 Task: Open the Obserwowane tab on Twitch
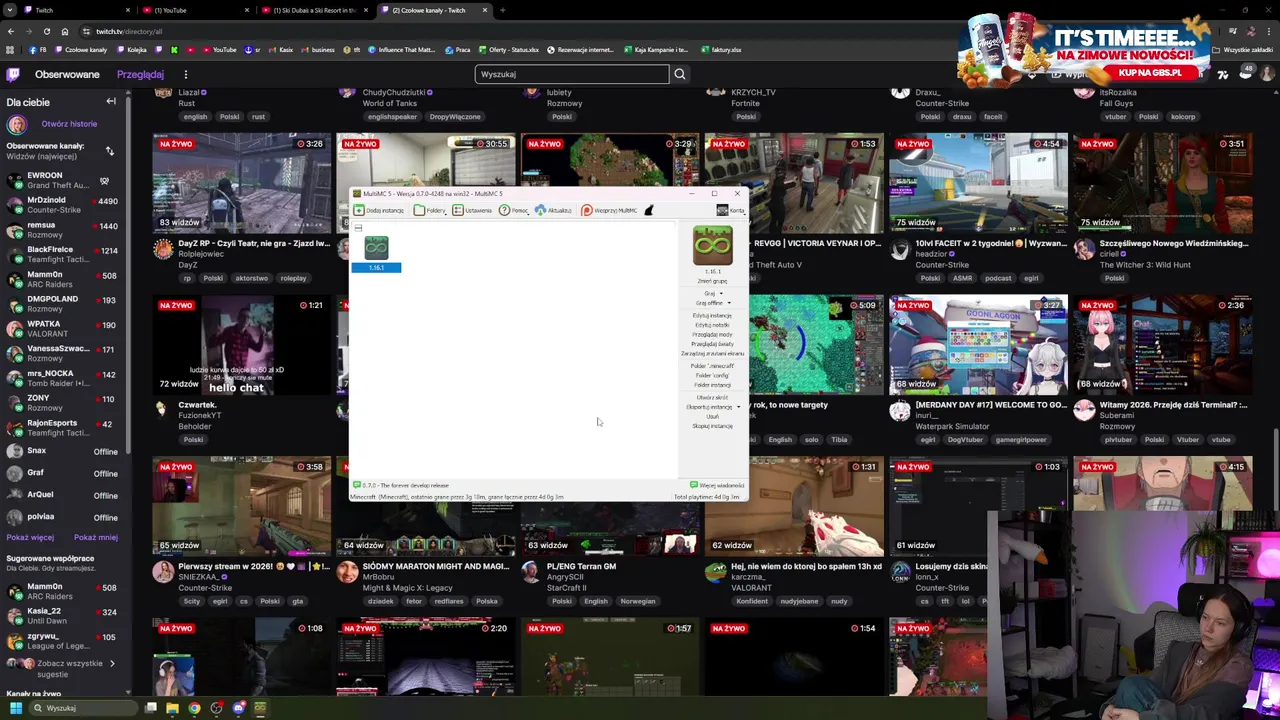click(67, 74)
